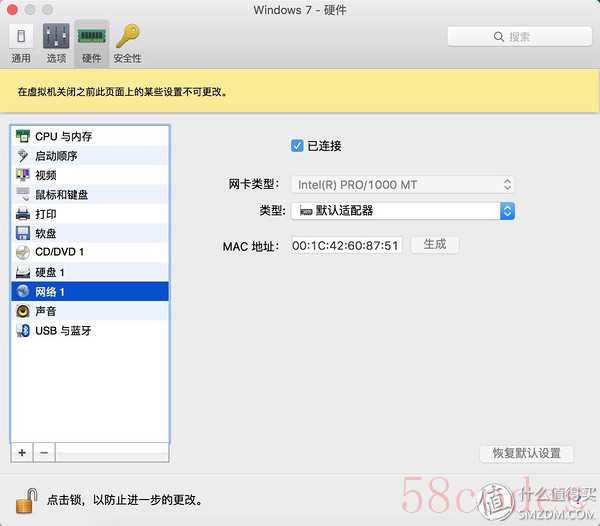Click the 恢复默认设置 restore defaults button
The height and width of the screenshot is (526, 600).
pos(527,453)
